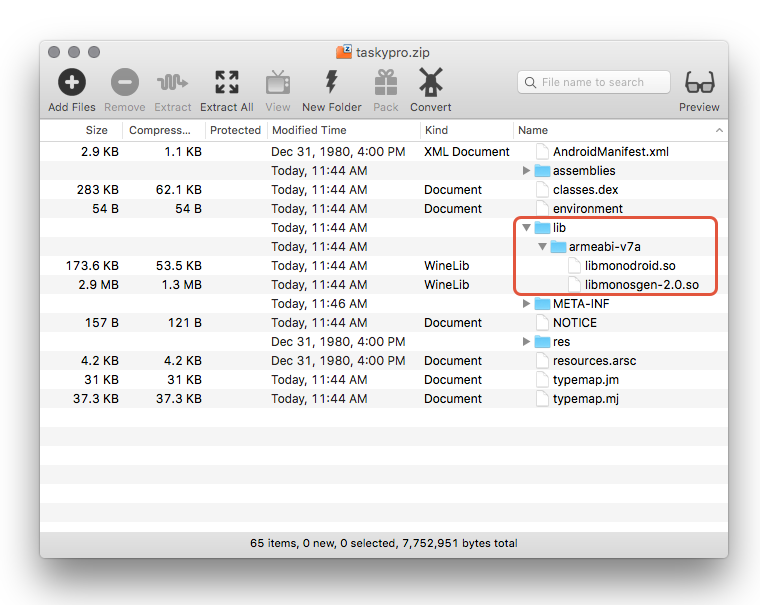Expand the META-INF folder
Viewport: 760px width, 605px height.
point(527,304)
